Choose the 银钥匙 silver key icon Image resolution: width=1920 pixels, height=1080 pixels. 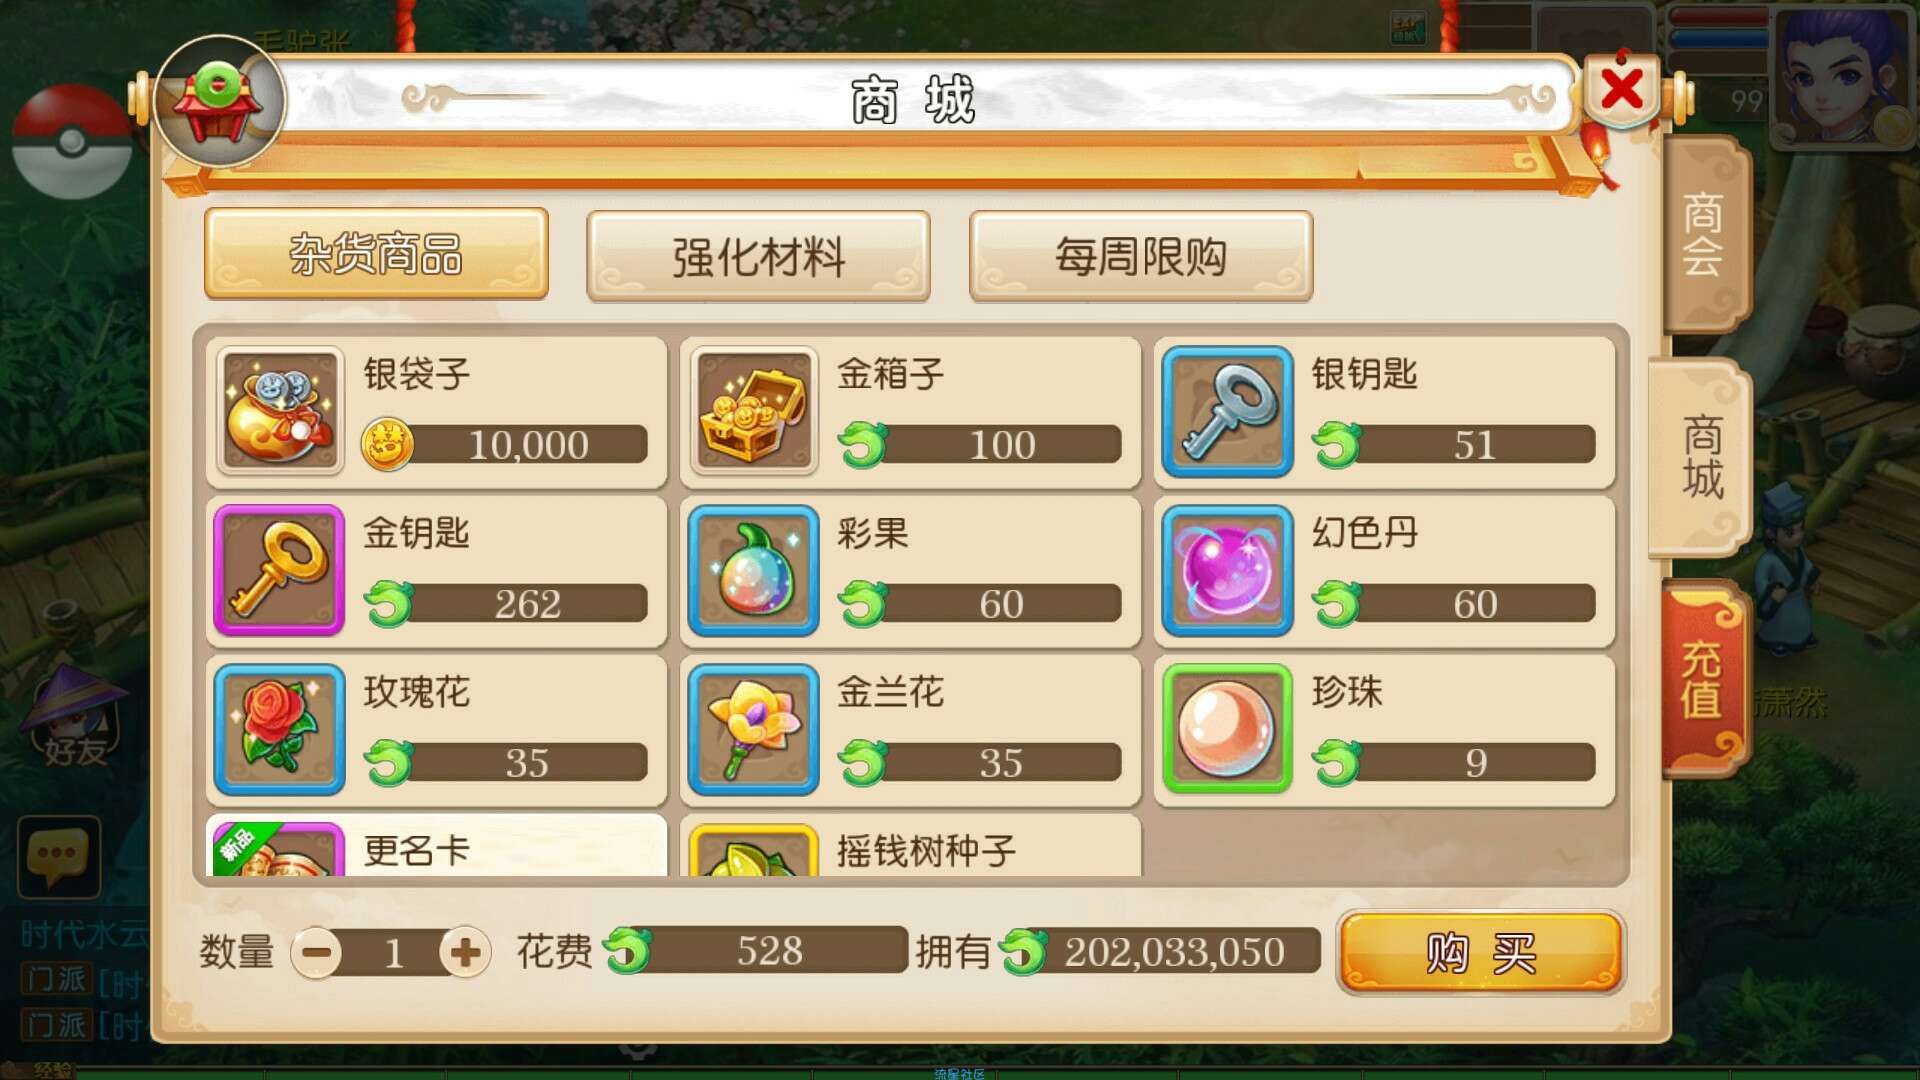(x=1228, y=411)
